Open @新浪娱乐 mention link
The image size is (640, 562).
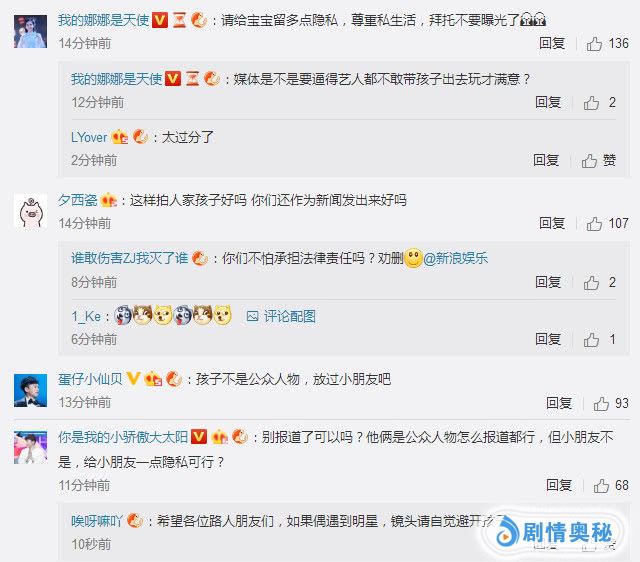(456, 258)
